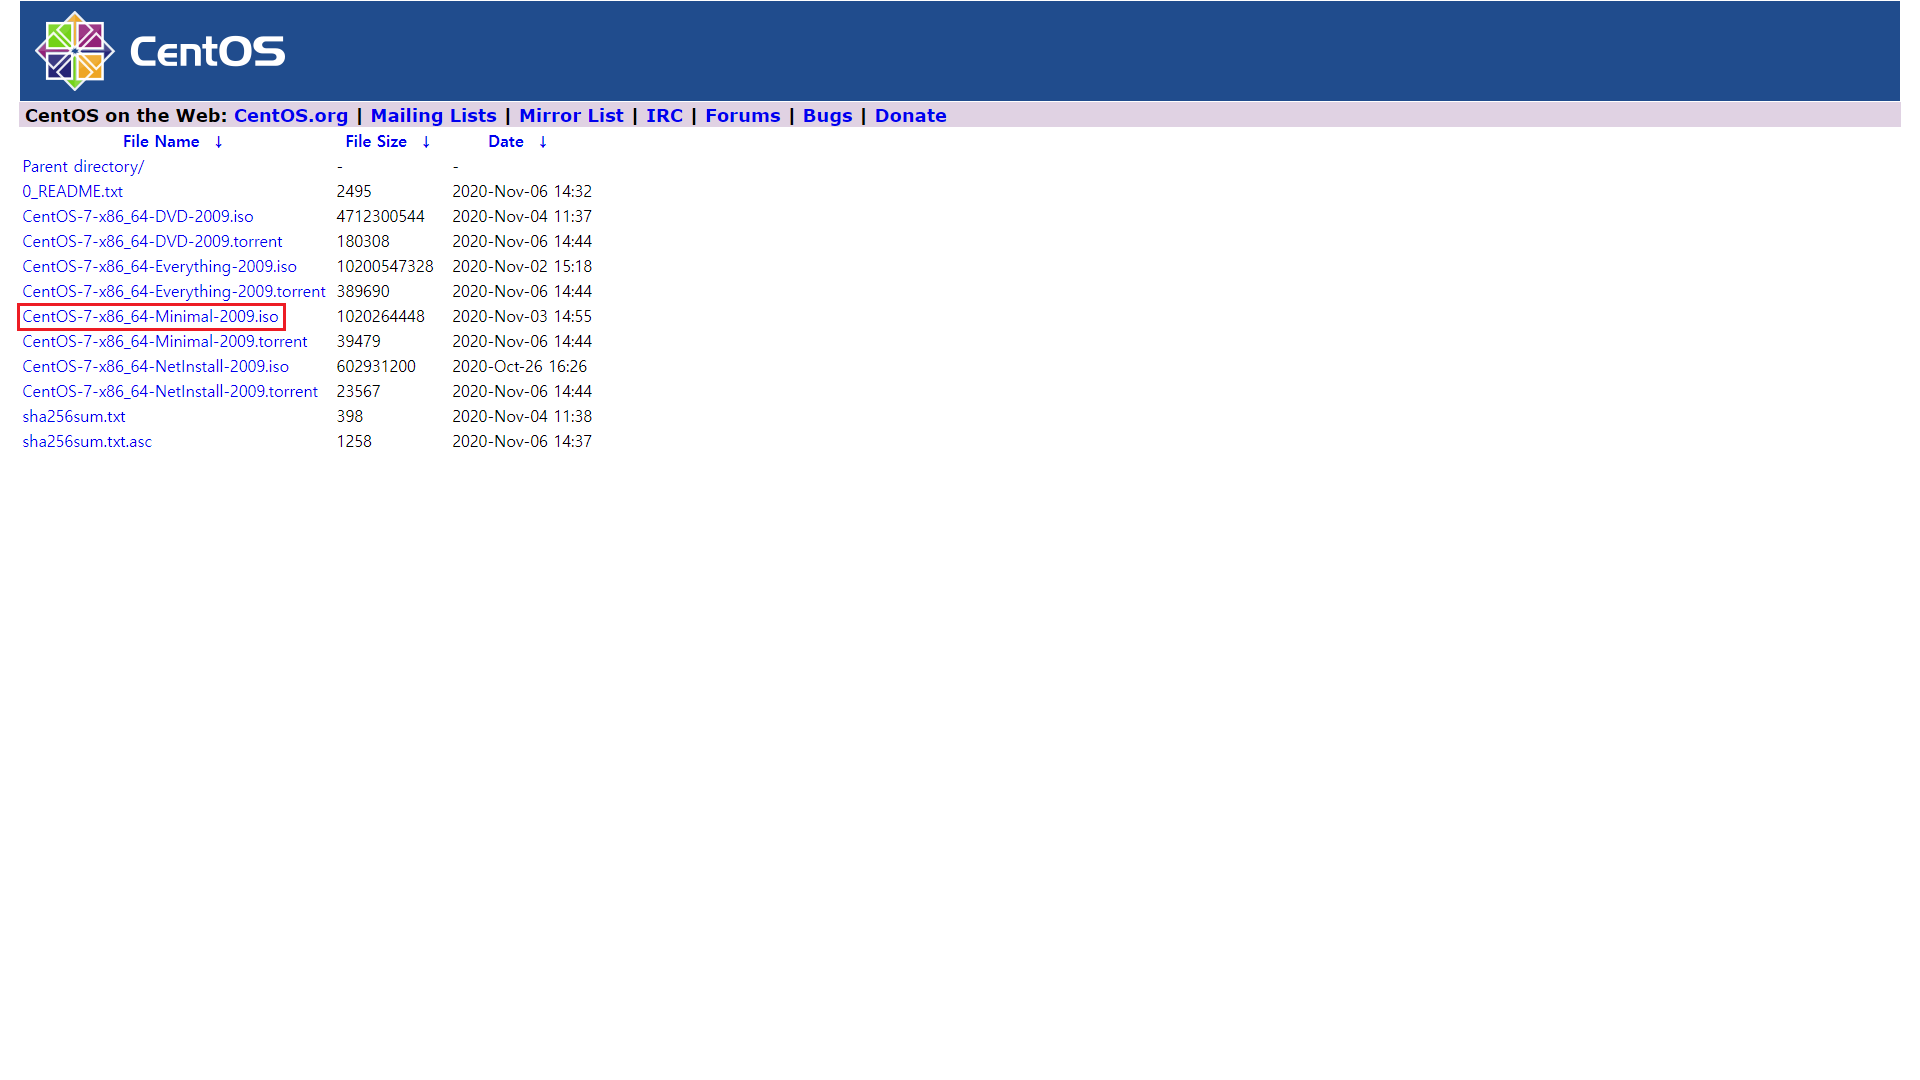This screenshot has width=1920, height=1080.
Task: Open the IRC link
Action: (x=664, y=116)
